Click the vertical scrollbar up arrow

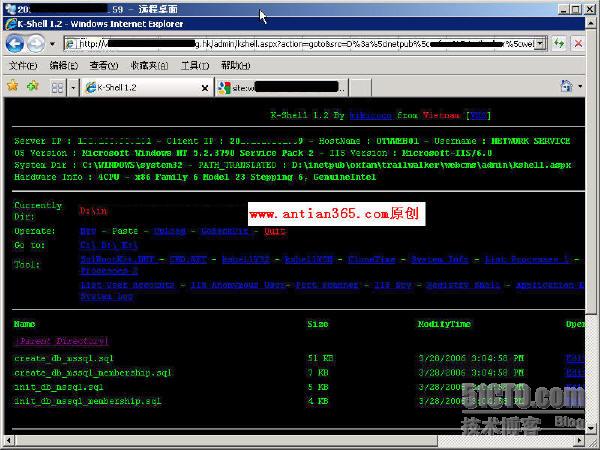(x=591, y=23)
